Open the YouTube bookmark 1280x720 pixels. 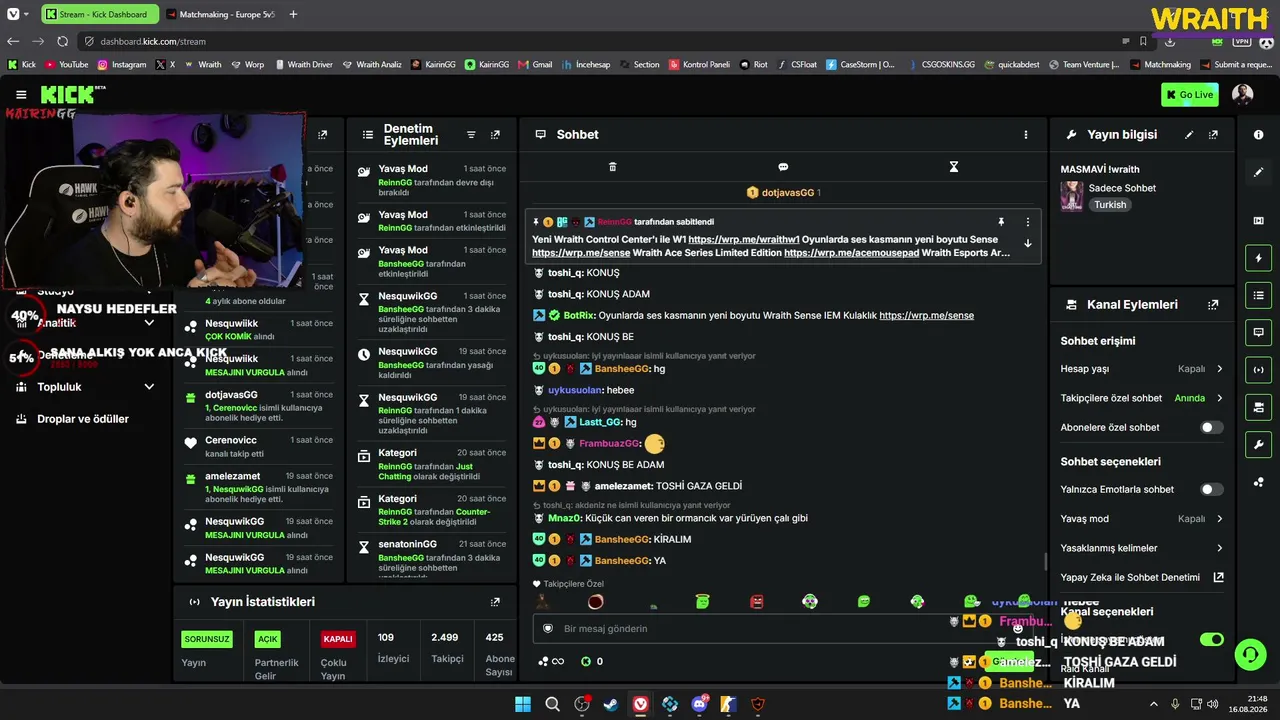(x=66, y=64)
